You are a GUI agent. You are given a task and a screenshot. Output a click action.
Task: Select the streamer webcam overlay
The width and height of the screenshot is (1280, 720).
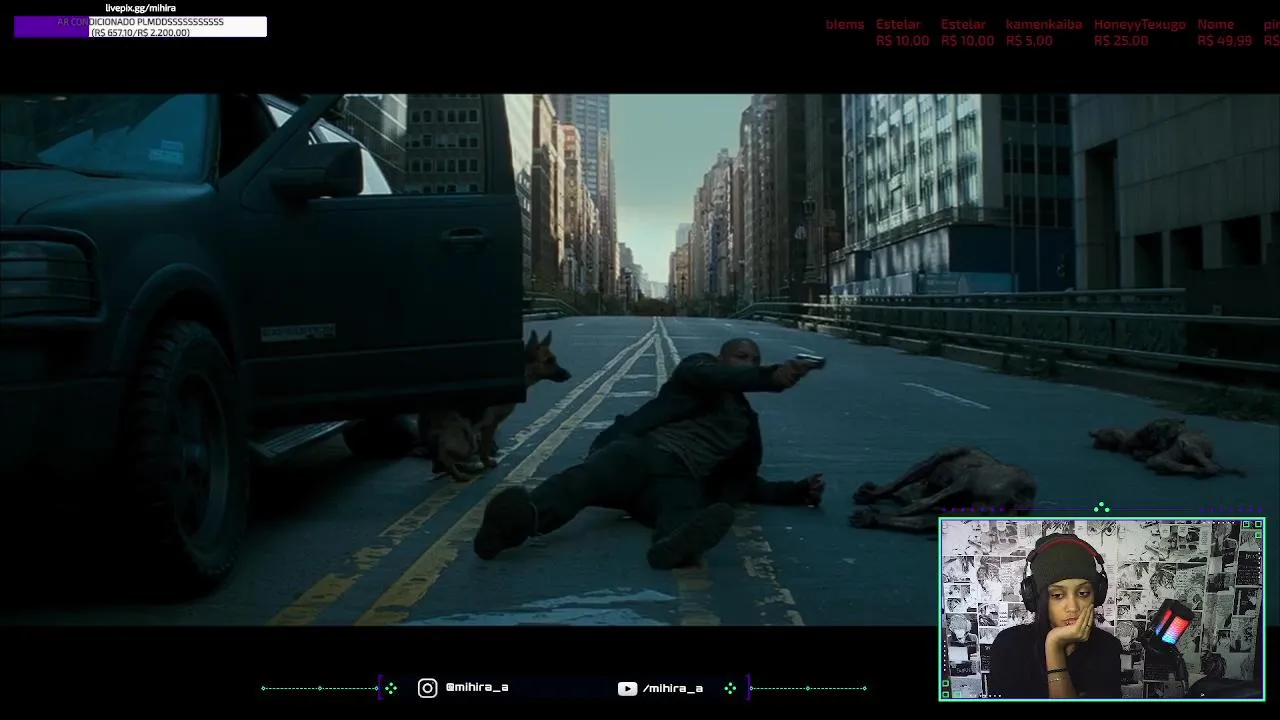click(x=1102, y=609)
